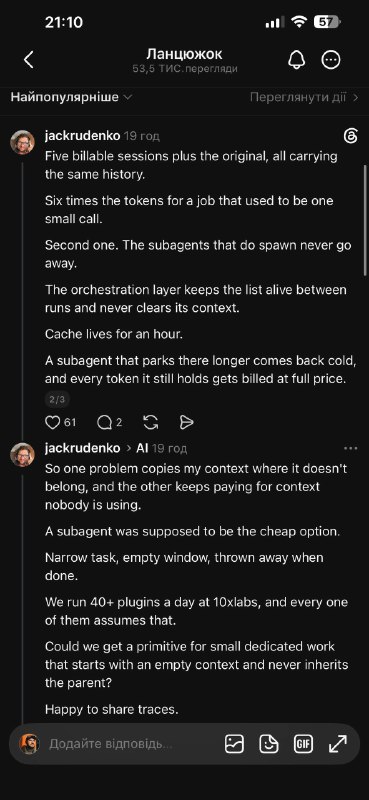Open the circled three-dots options menu
Viewport: 369px width, 800px height.
click(331, 60)
